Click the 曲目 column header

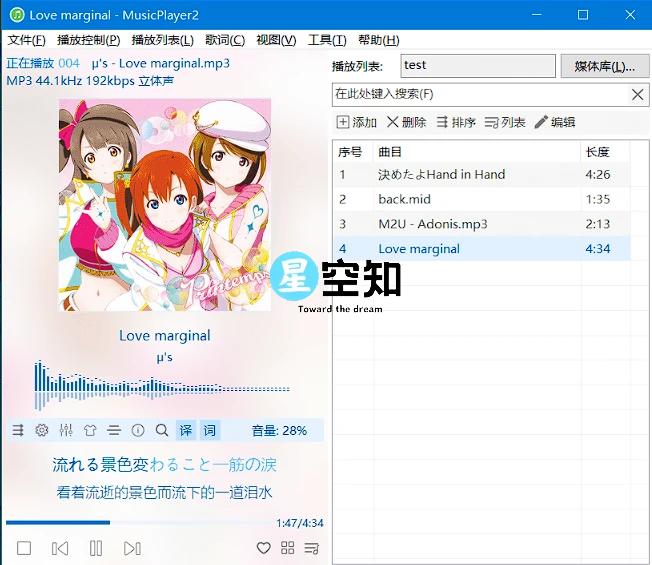(477, 152)
